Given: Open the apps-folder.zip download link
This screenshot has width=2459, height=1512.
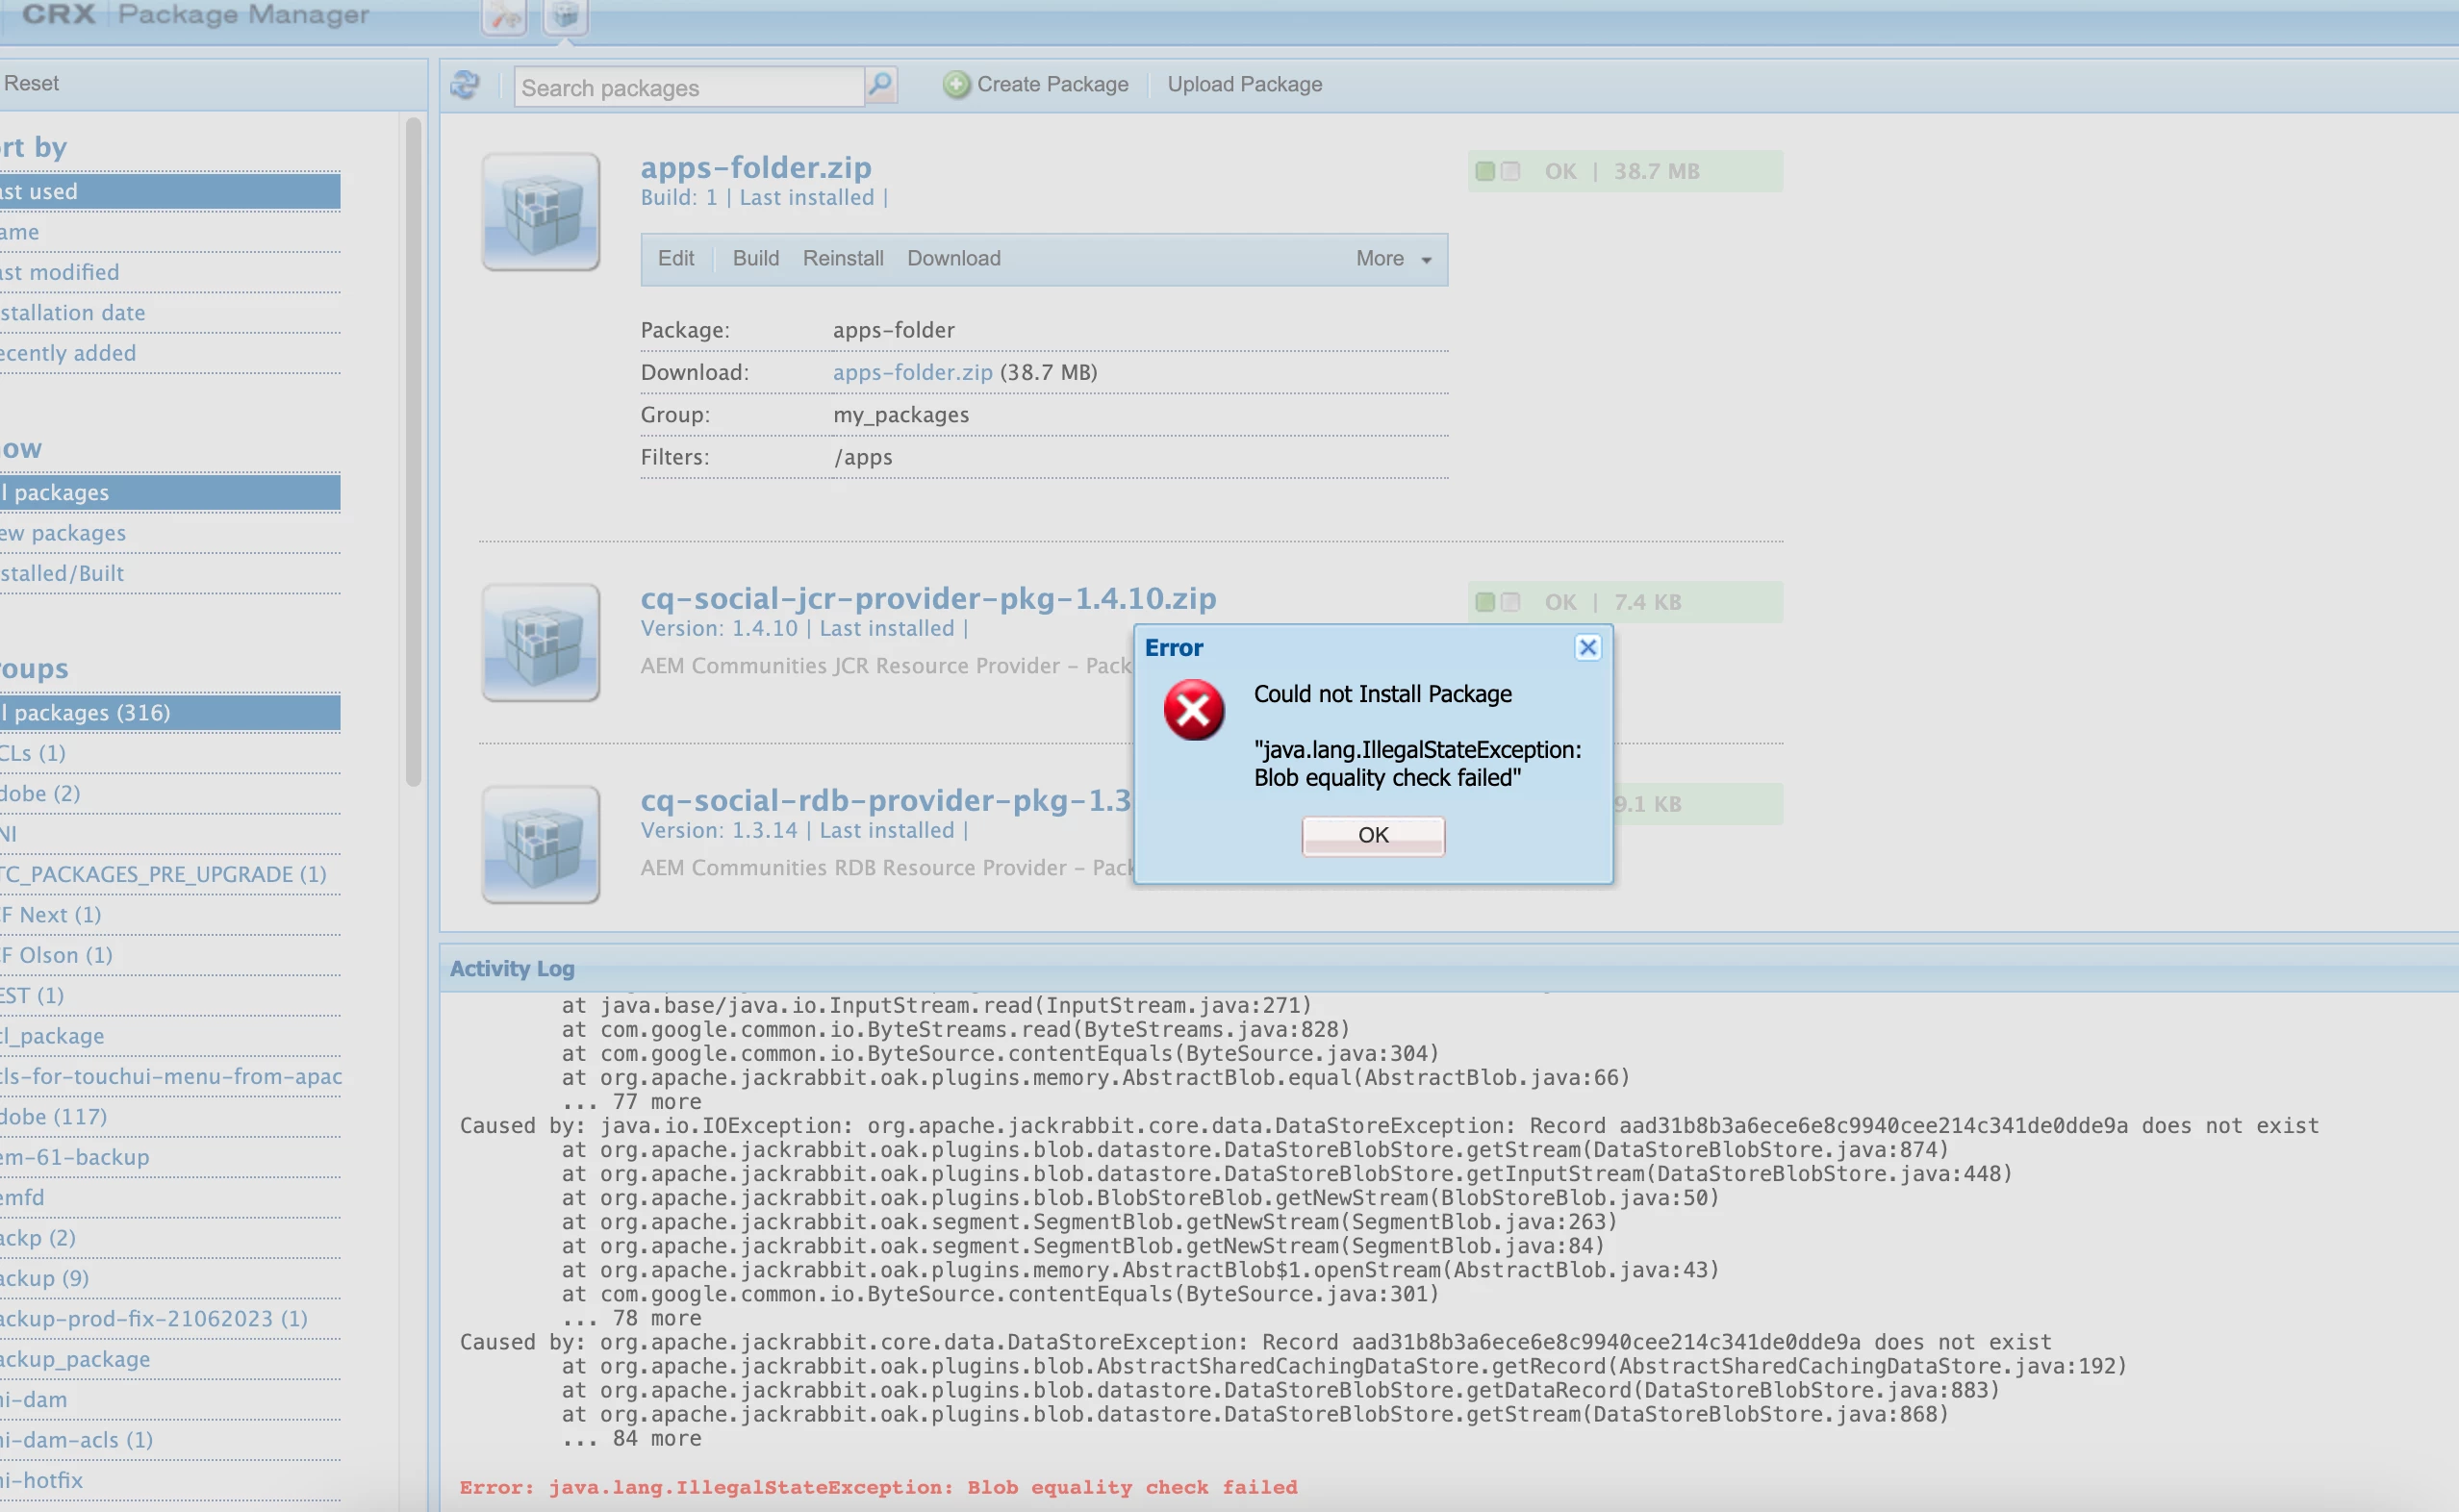Looking at the screenshot, I should tap(912, 373).
